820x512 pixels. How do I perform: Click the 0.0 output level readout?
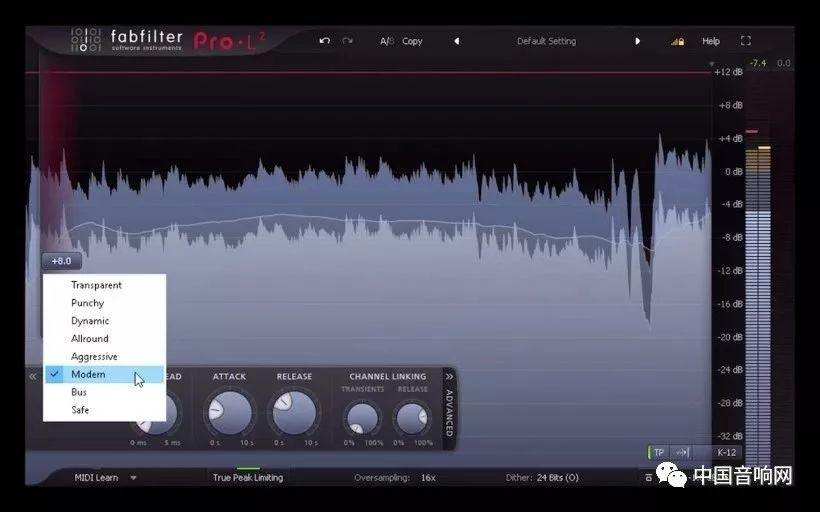coord(783,63)
